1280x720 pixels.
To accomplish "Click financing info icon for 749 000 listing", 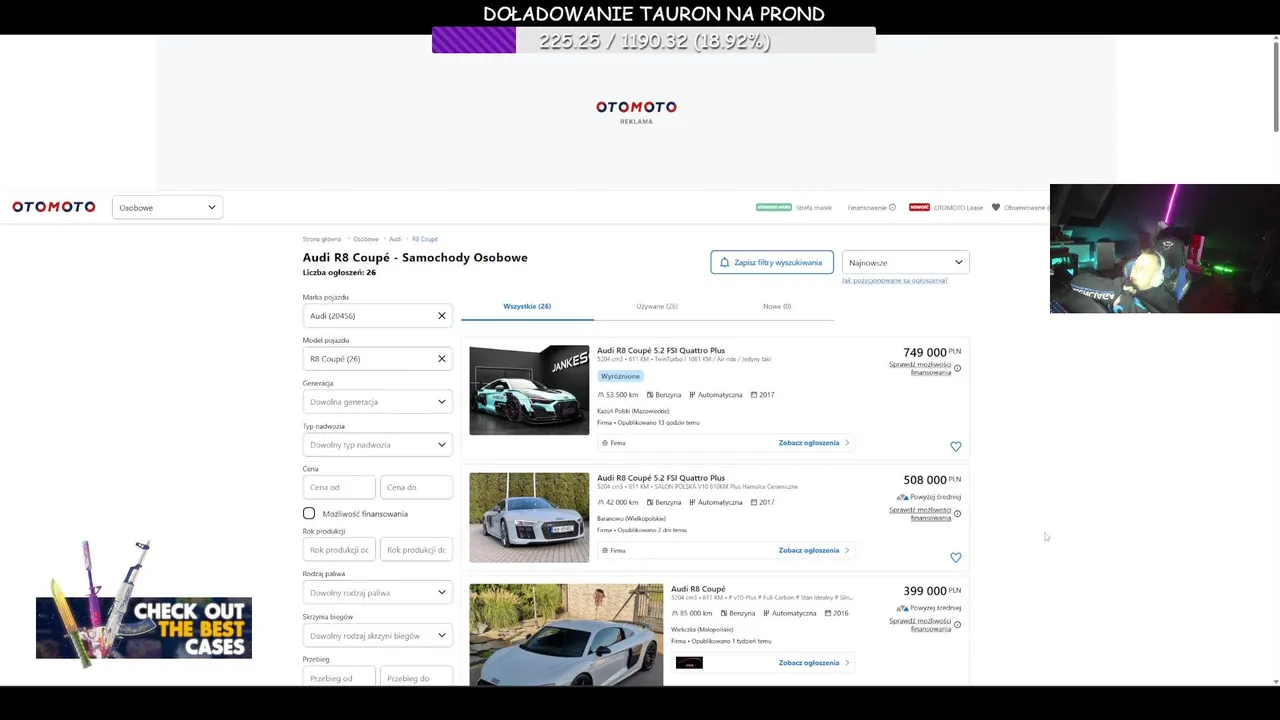I will coord(957,369).
